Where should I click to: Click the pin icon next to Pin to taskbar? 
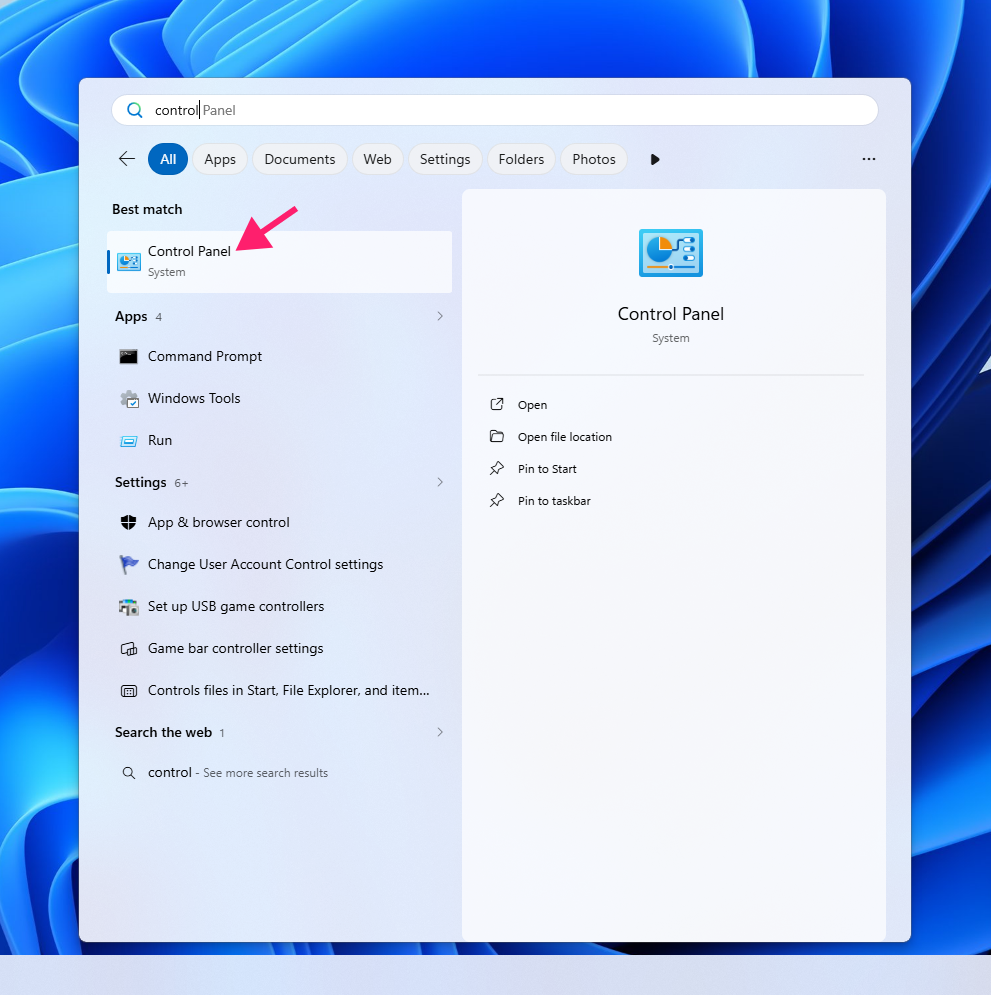pyautogui.click(x=497, y=500)
